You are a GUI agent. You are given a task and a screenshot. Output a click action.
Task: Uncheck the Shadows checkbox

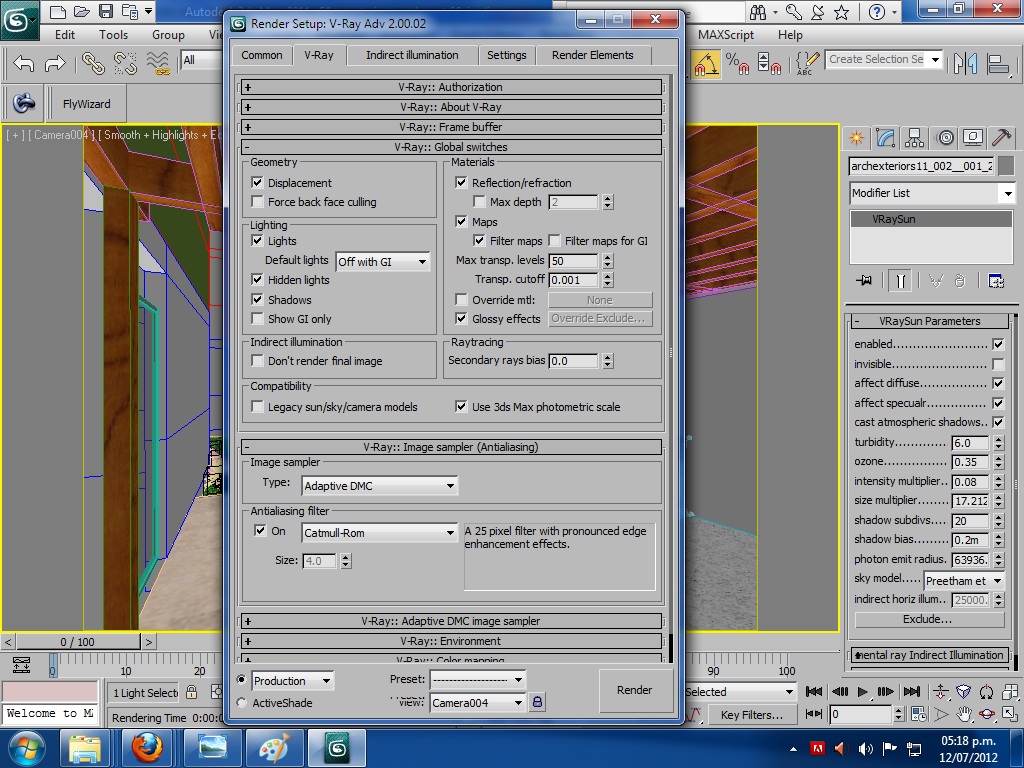tap(257, 300)
